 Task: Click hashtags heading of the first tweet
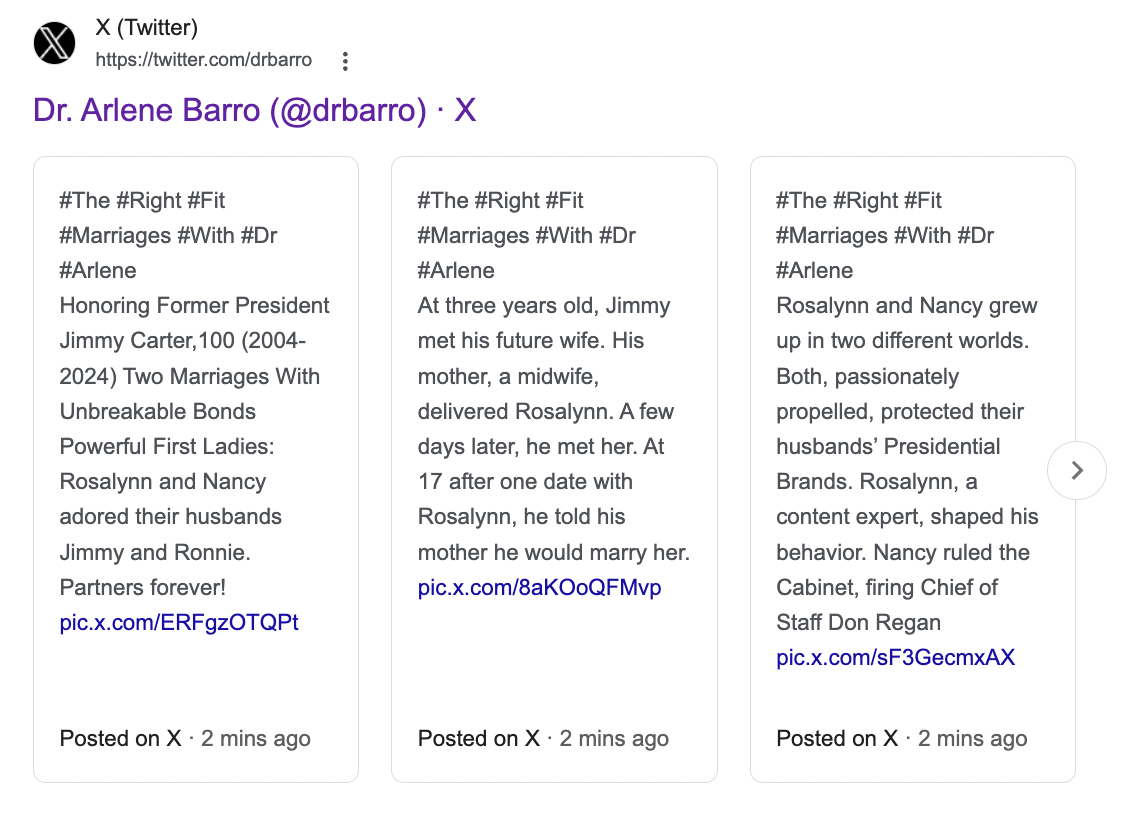(x=168, y=235)
